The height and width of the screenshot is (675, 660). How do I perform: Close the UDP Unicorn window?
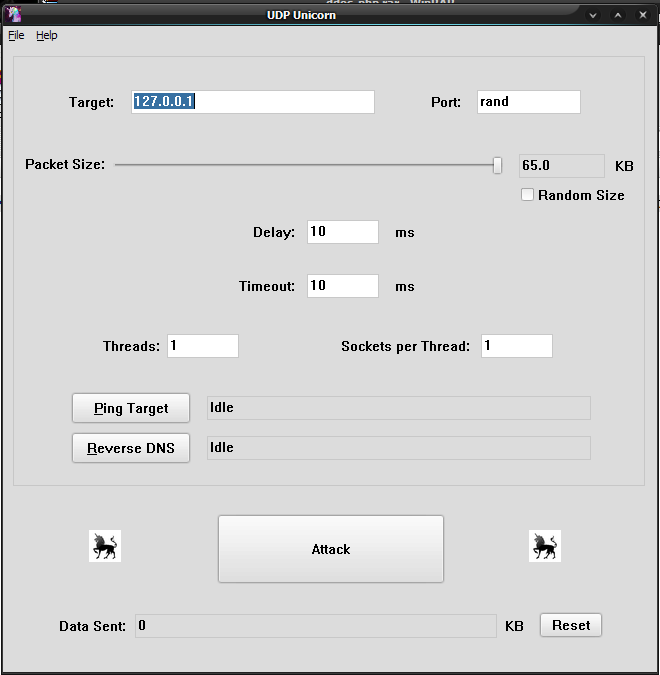click(642, 16)
